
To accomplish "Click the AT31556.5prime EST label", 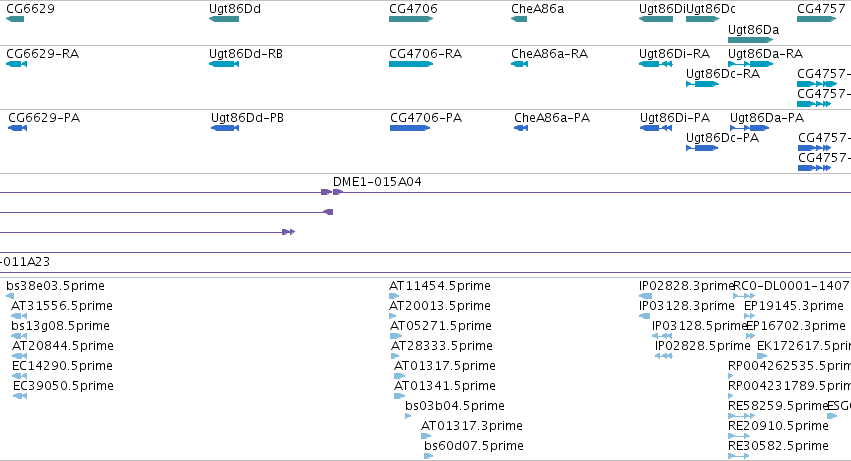I will pos(62,306).
